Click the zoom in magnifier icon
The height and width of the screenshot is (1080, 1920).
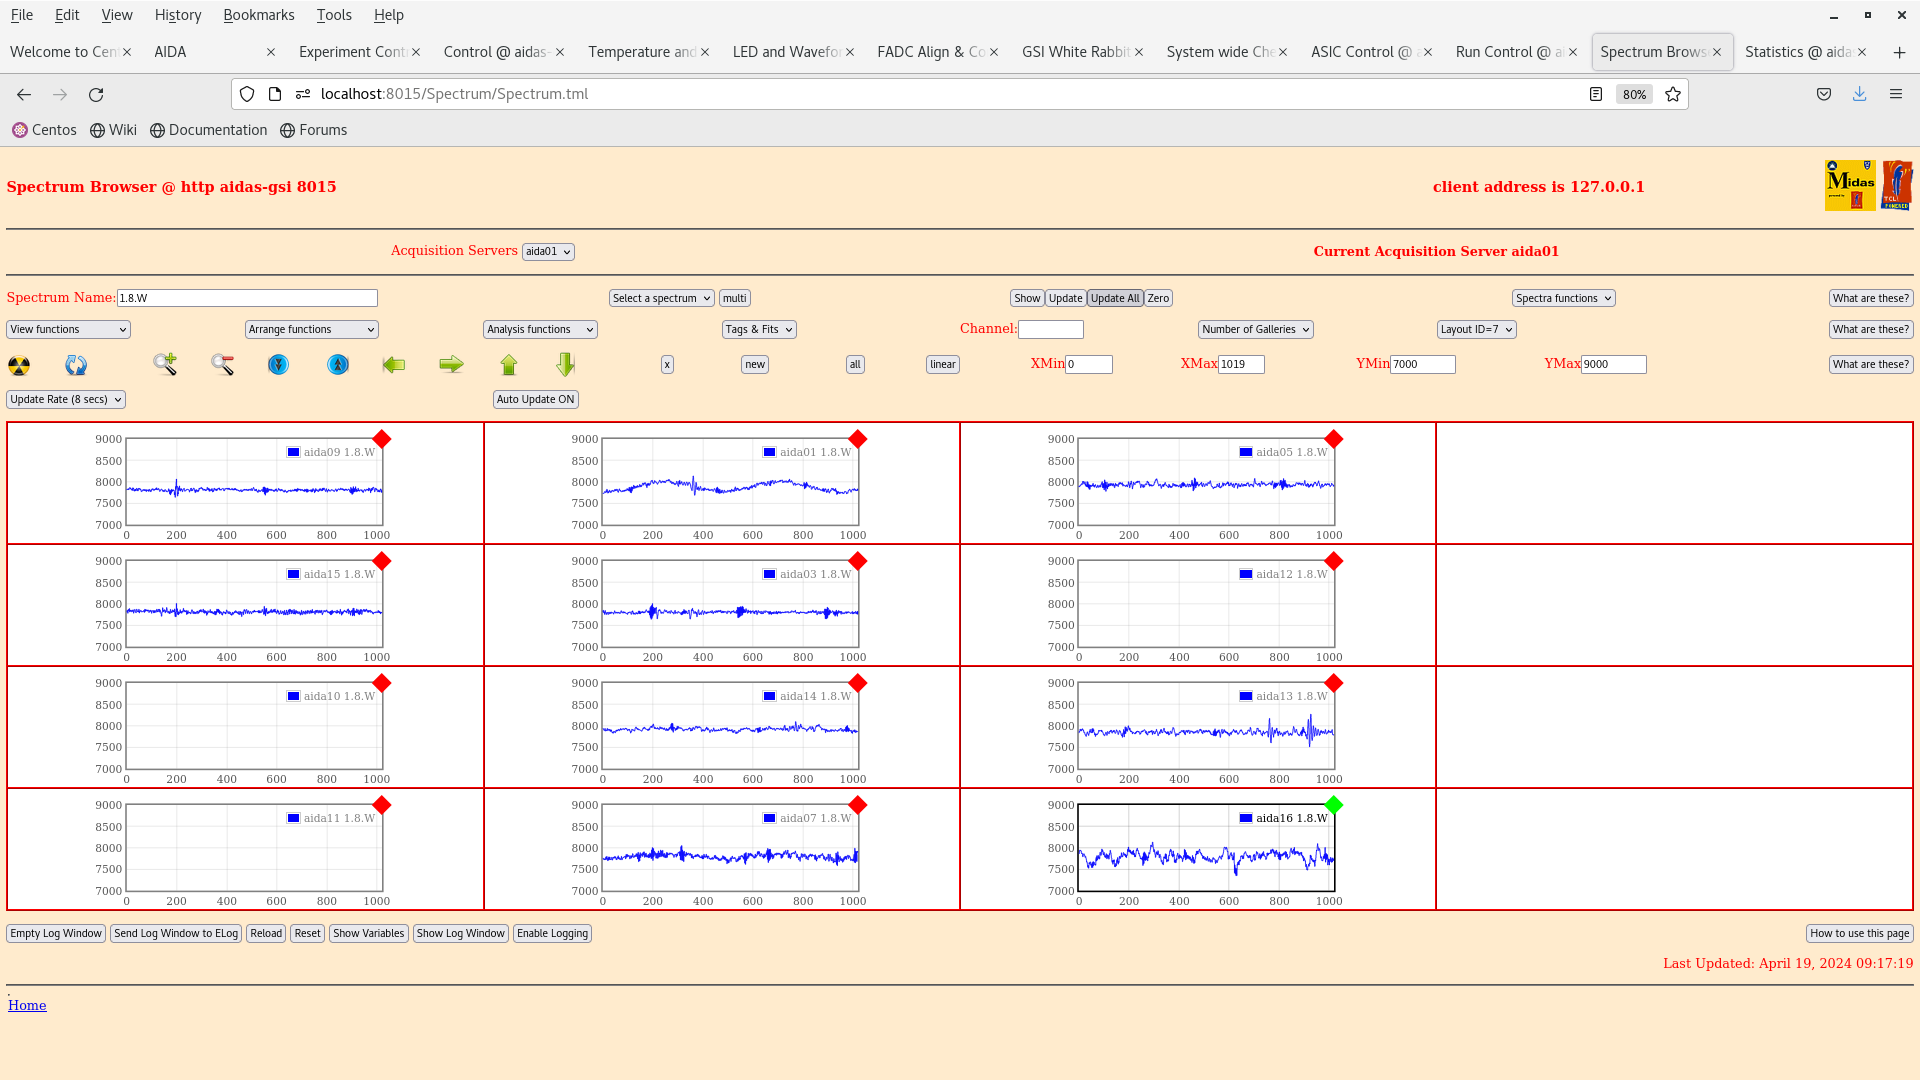165,364
